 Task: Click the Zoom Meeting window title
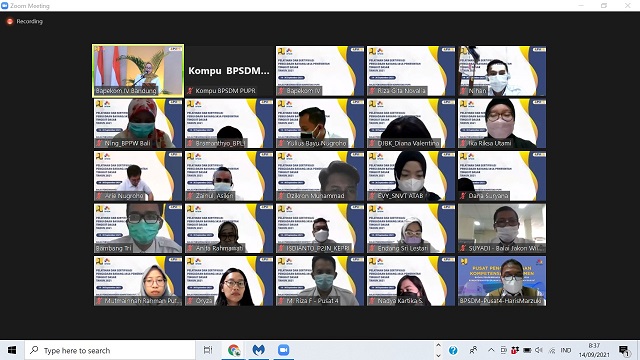(30, 6)
